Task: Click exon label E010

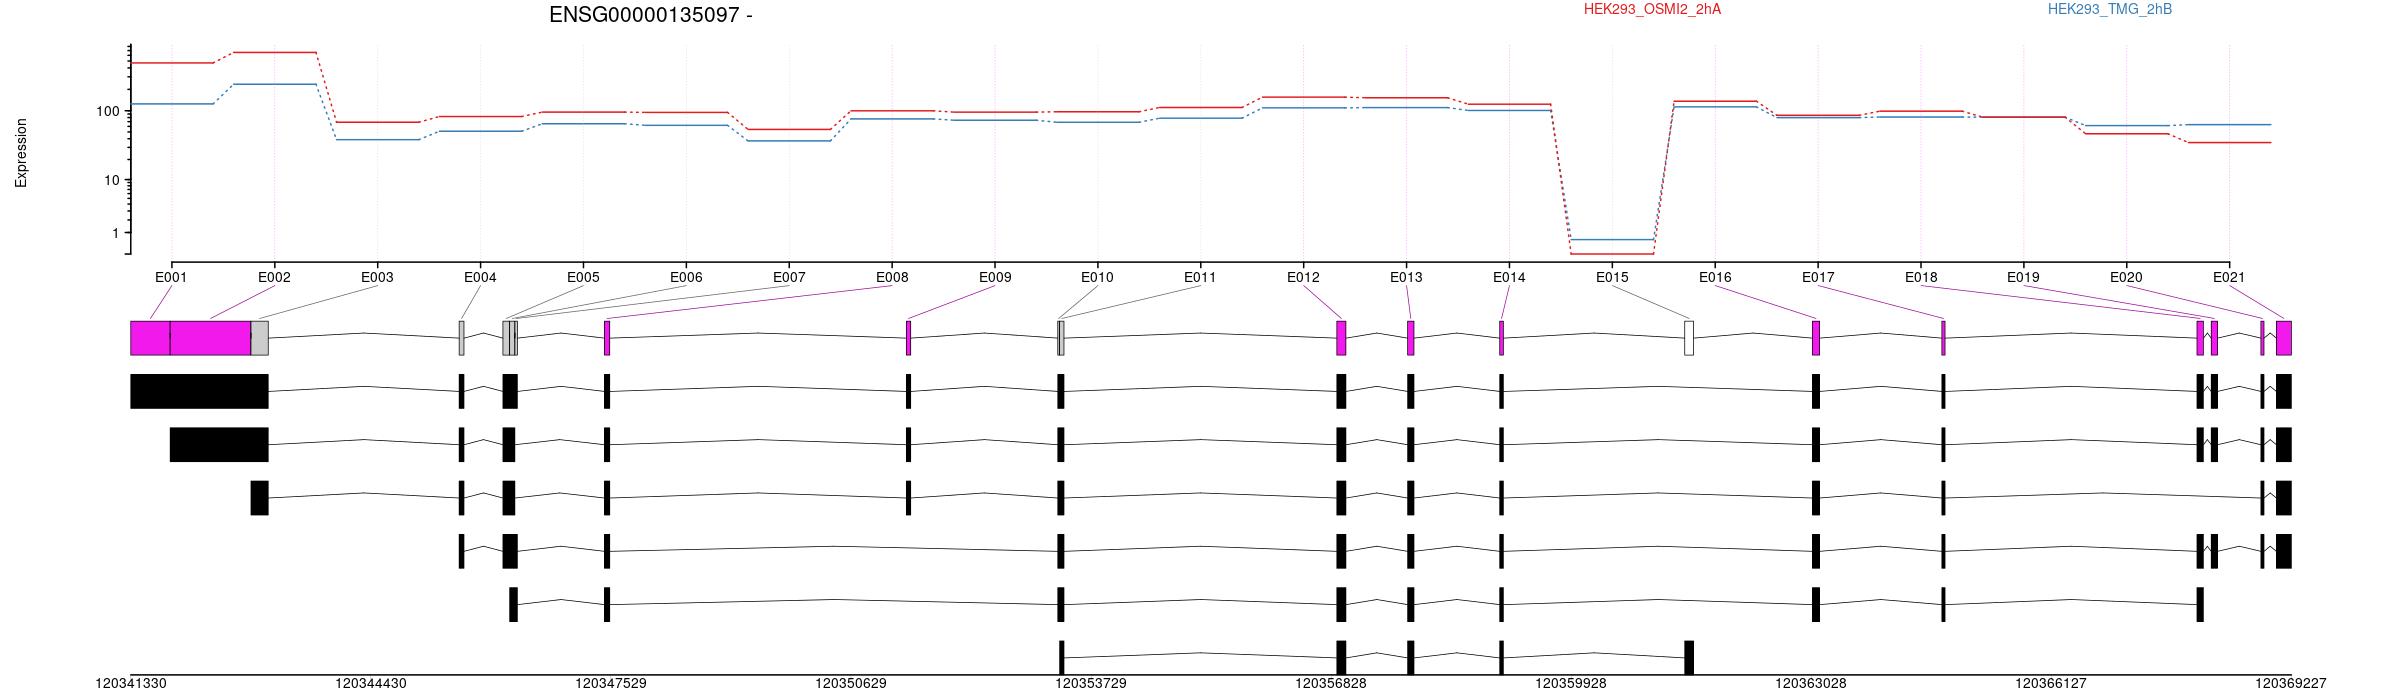Action: tap(1097, 277)
